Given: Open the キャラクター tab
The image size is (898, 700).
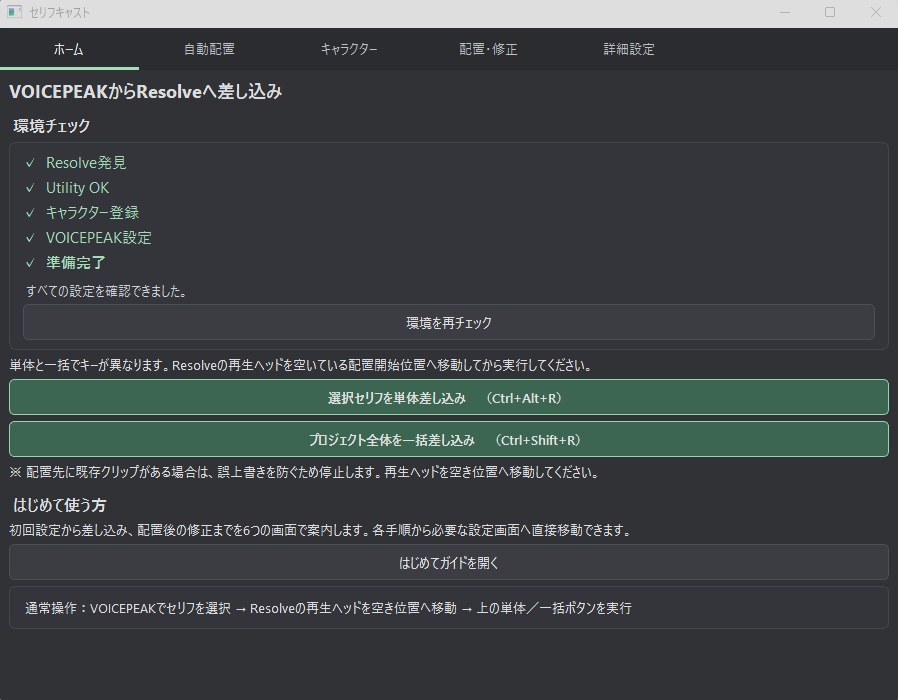Looking at the screenshot, I should pyautogui.click(x=349, y=49).
